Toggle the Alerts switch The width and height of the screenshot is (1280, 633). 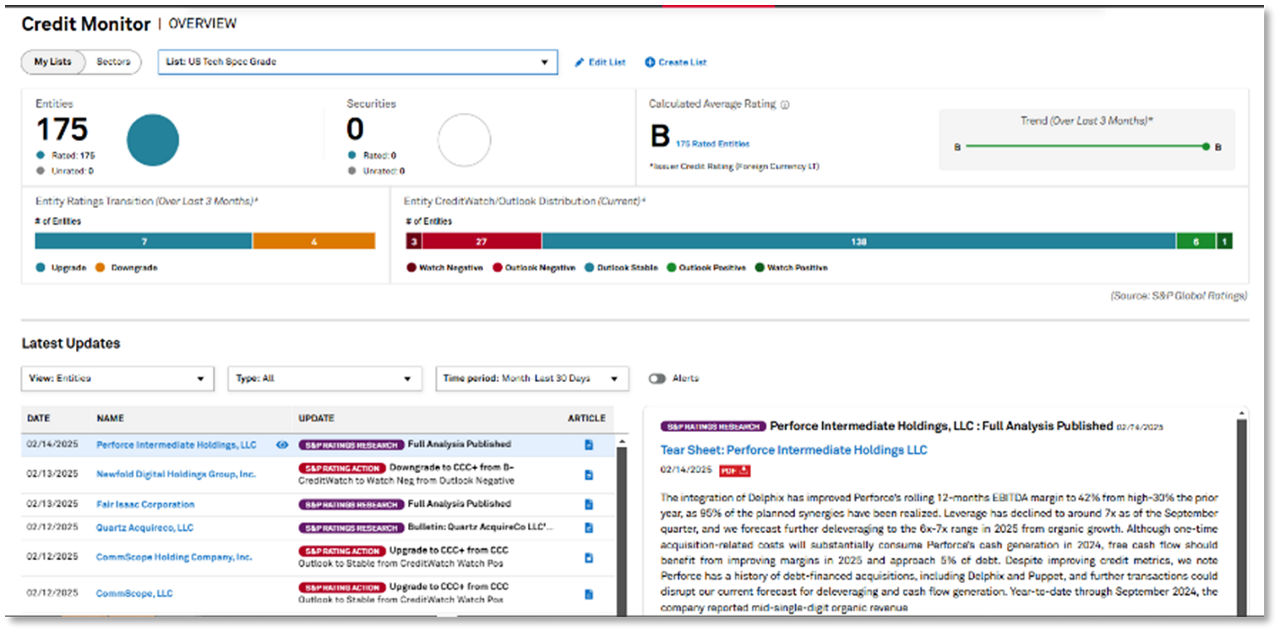(x=657, y=379)
